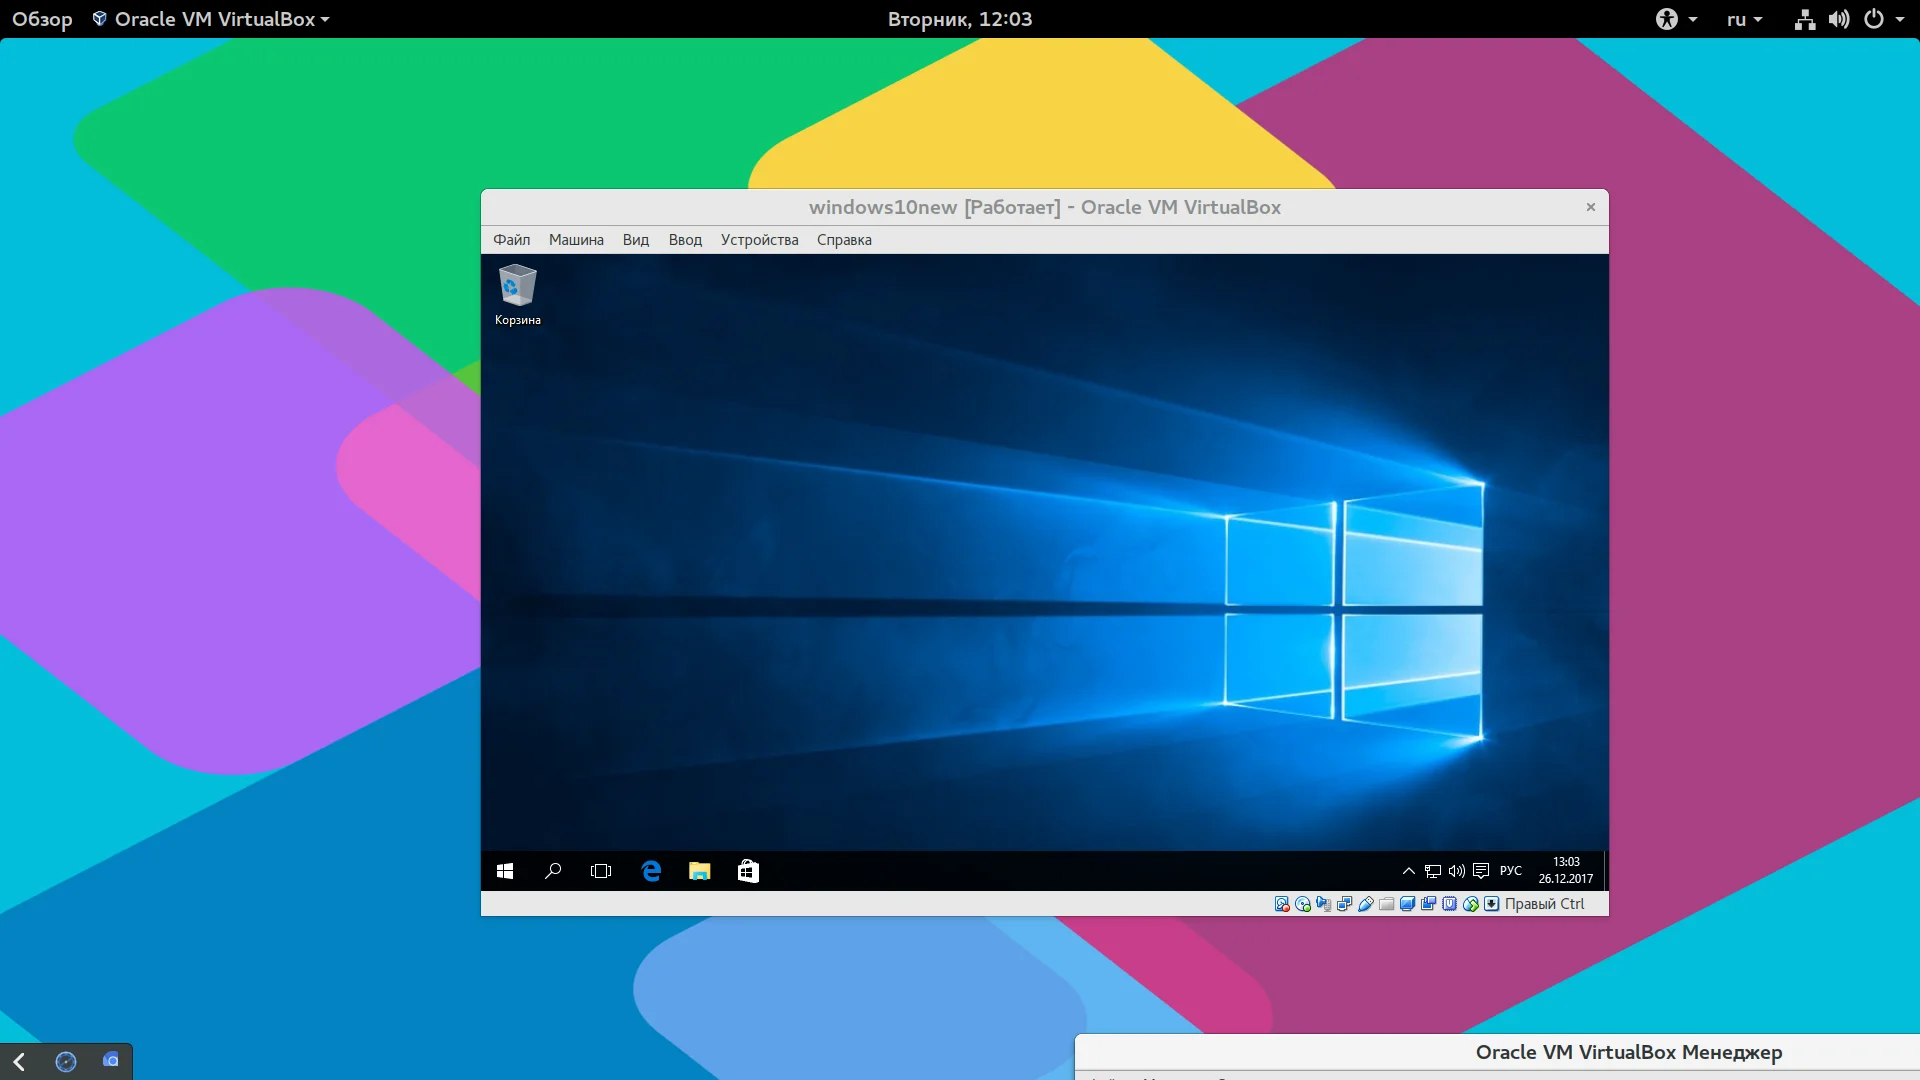The height and width of the screenshot is (1080, 1920).
Task: Open the network adapters status icon
Action: point(1345,904)
